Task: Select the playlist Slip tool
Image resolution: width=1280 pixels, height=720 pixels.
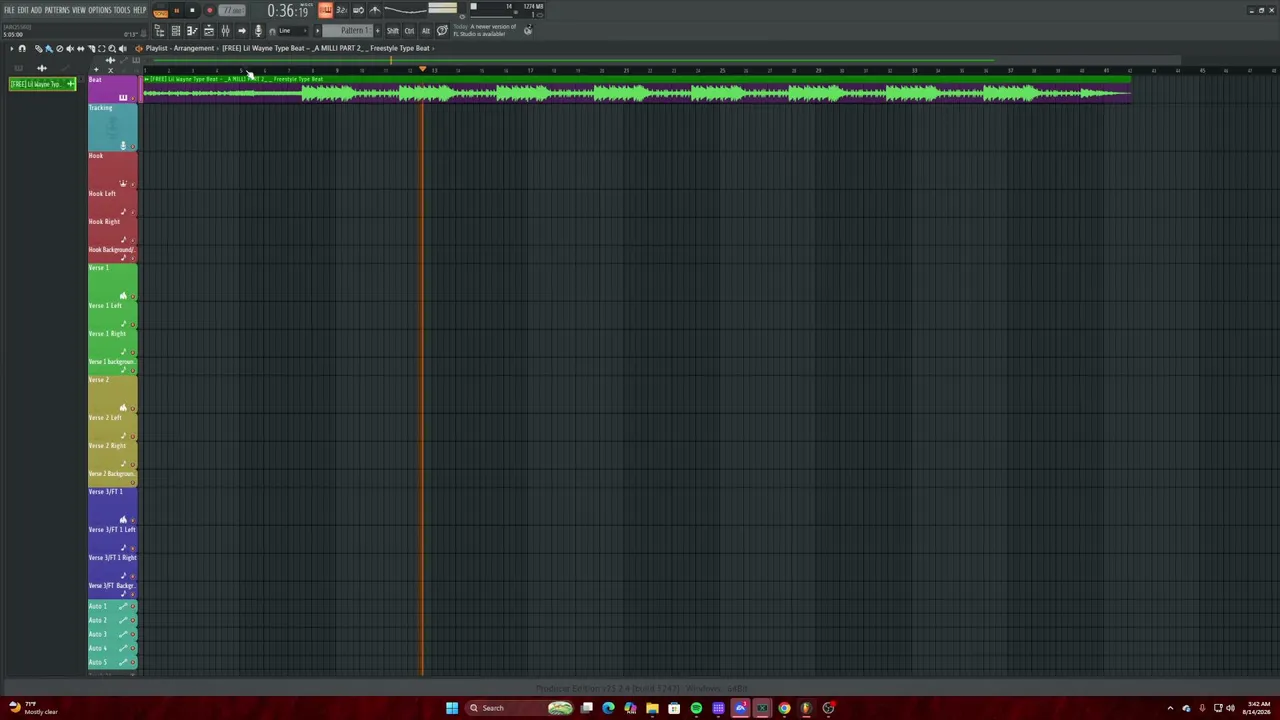Action: (80, 48)
